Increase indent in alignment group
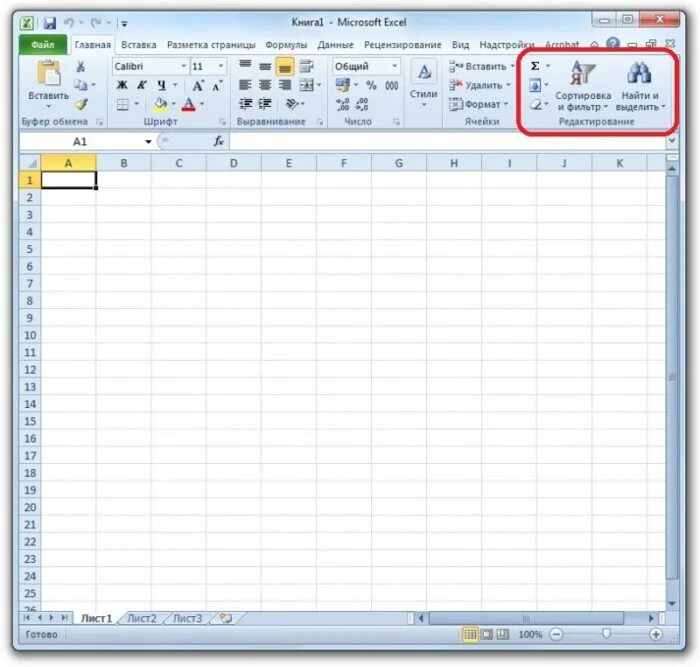The width and height of the screenshot is (700, 667). coord(265,104)
